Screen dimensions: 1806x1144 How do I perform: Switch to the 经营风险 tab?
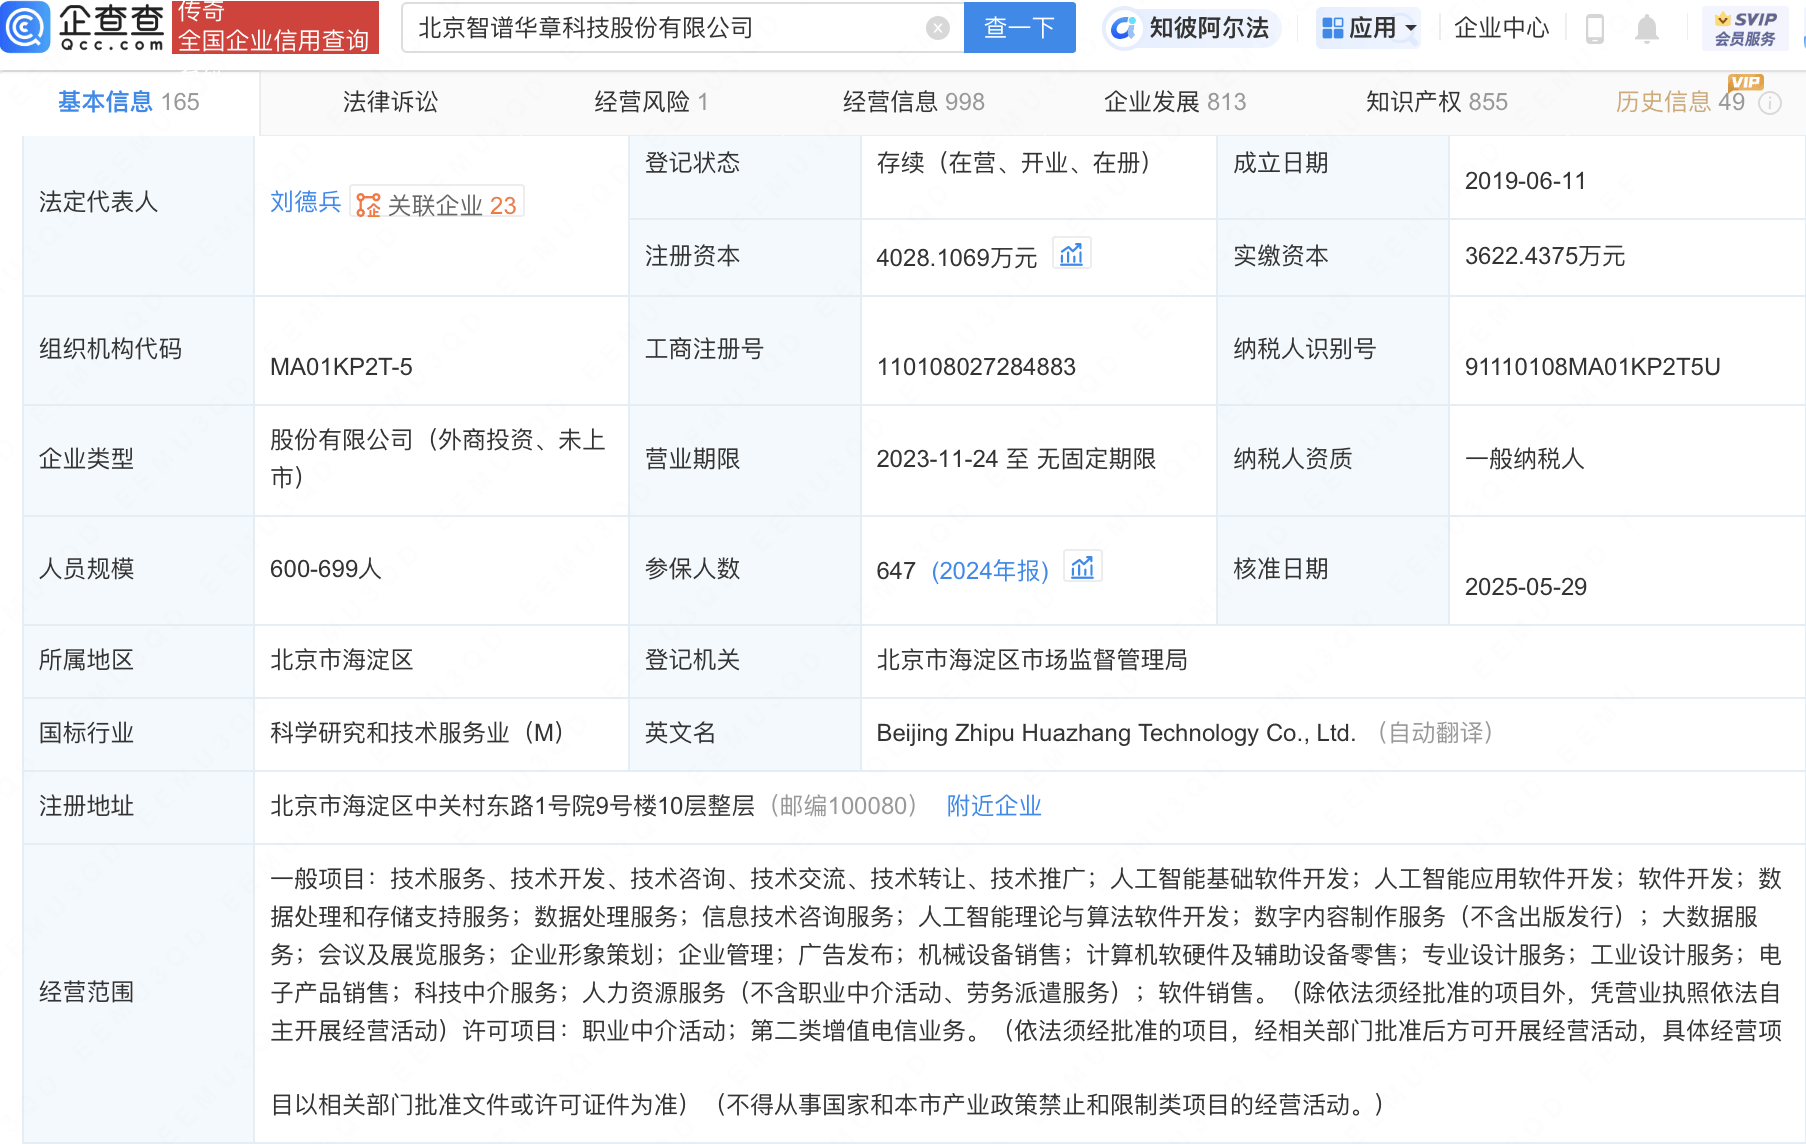click(x=651, y=102)
